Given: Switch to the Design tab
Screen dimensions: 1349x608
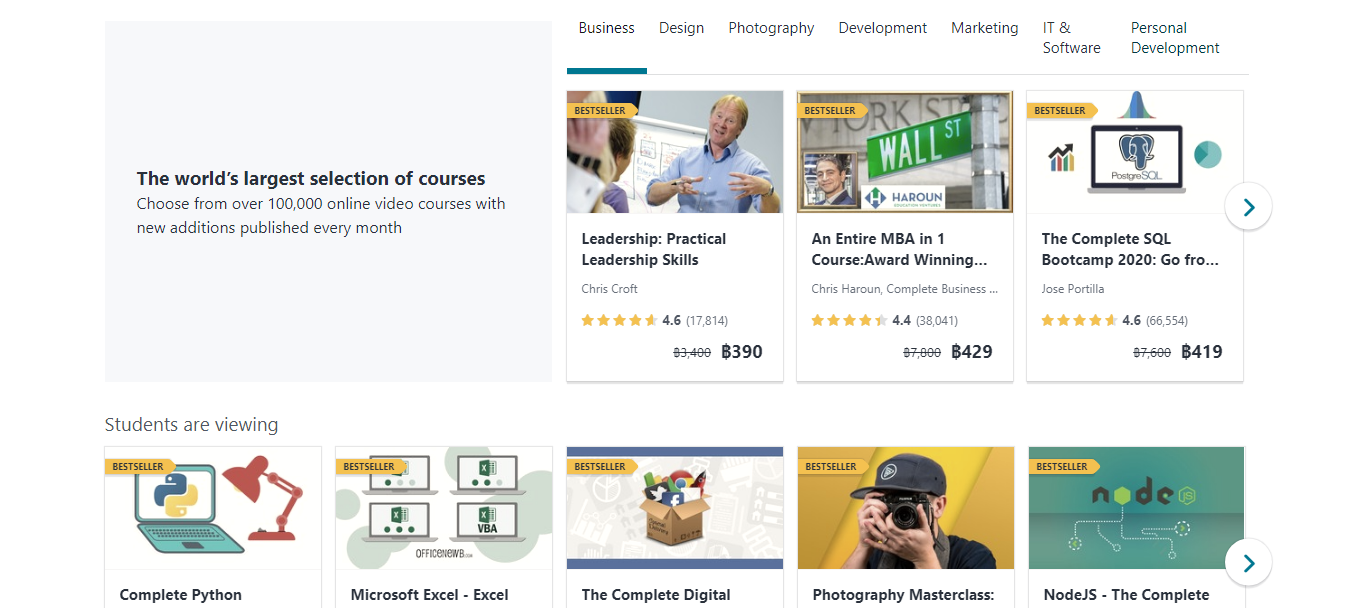Looking at the screenshot, I should pyautogui.click(x=681, y=28).
